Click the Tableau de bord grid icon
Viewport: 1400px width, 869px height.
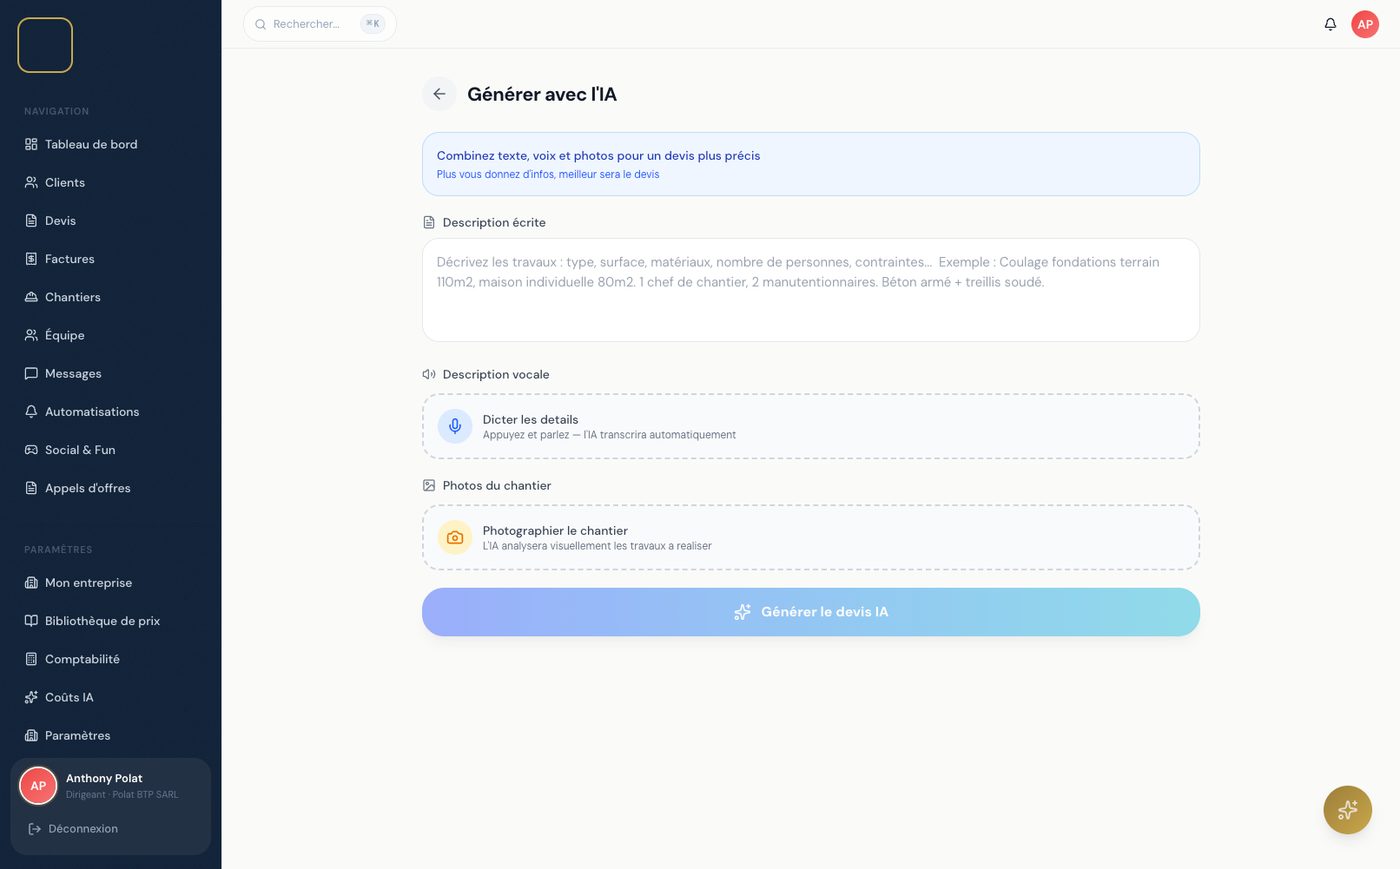(31, 144)
